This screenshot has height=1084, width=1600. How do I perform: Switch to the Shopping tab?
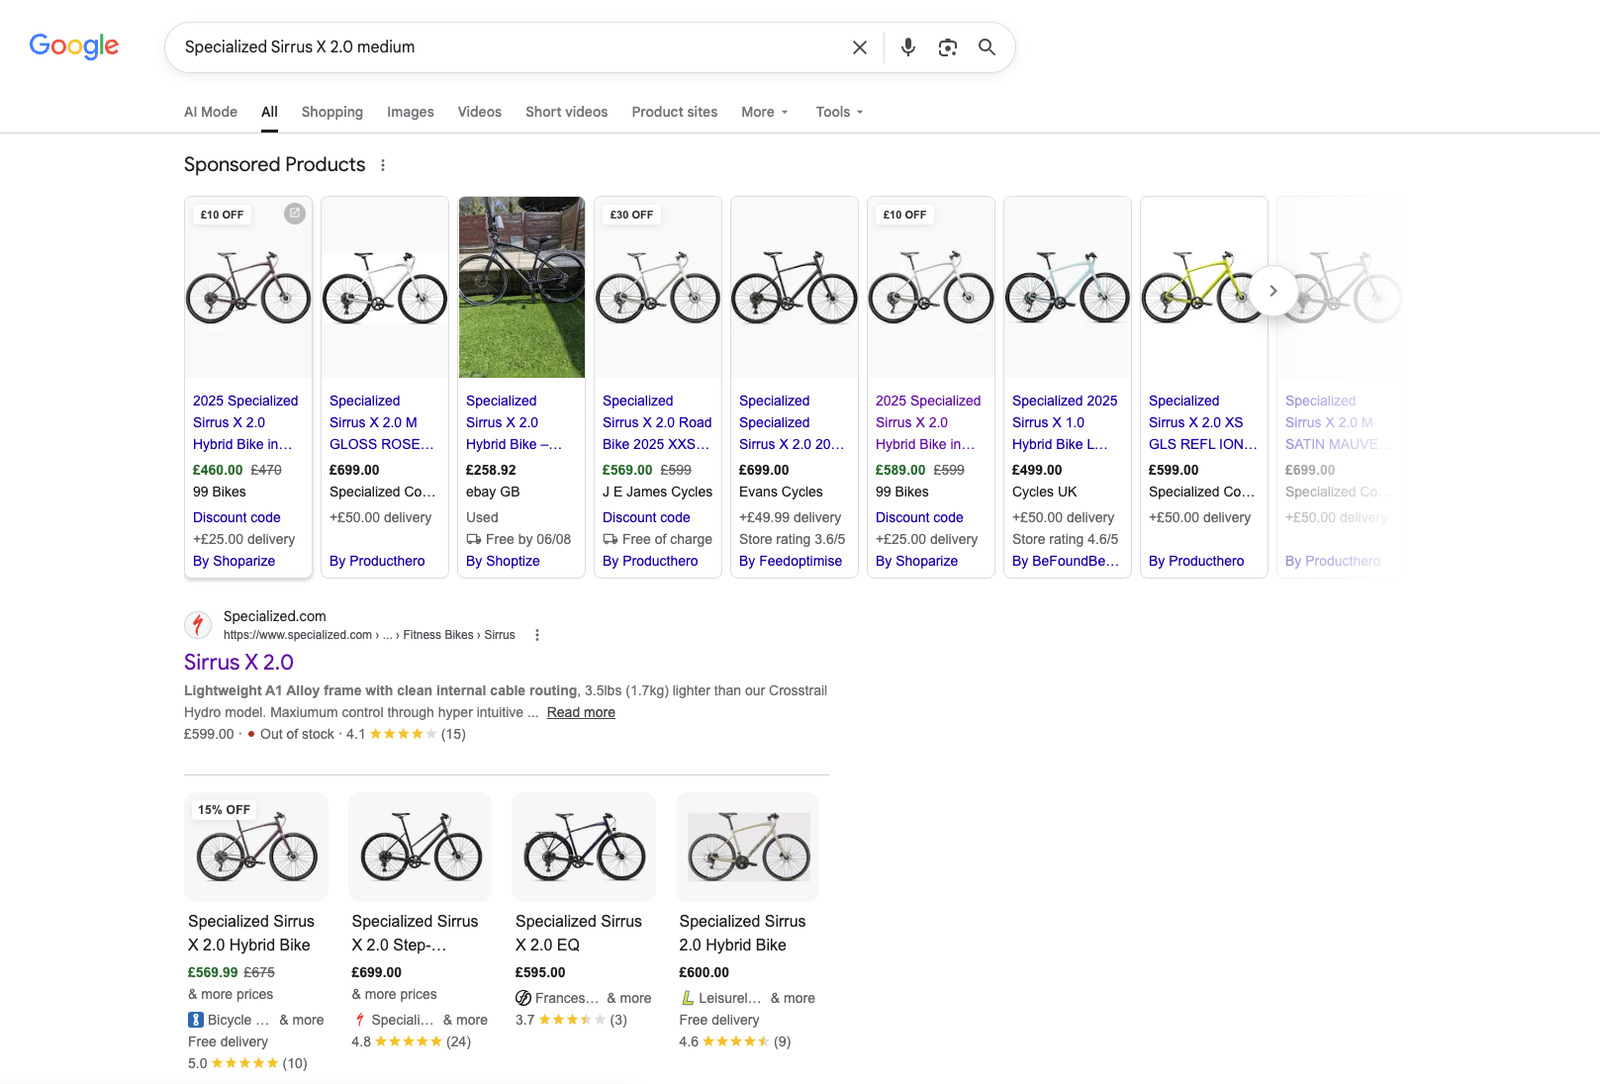coord(332,112)
